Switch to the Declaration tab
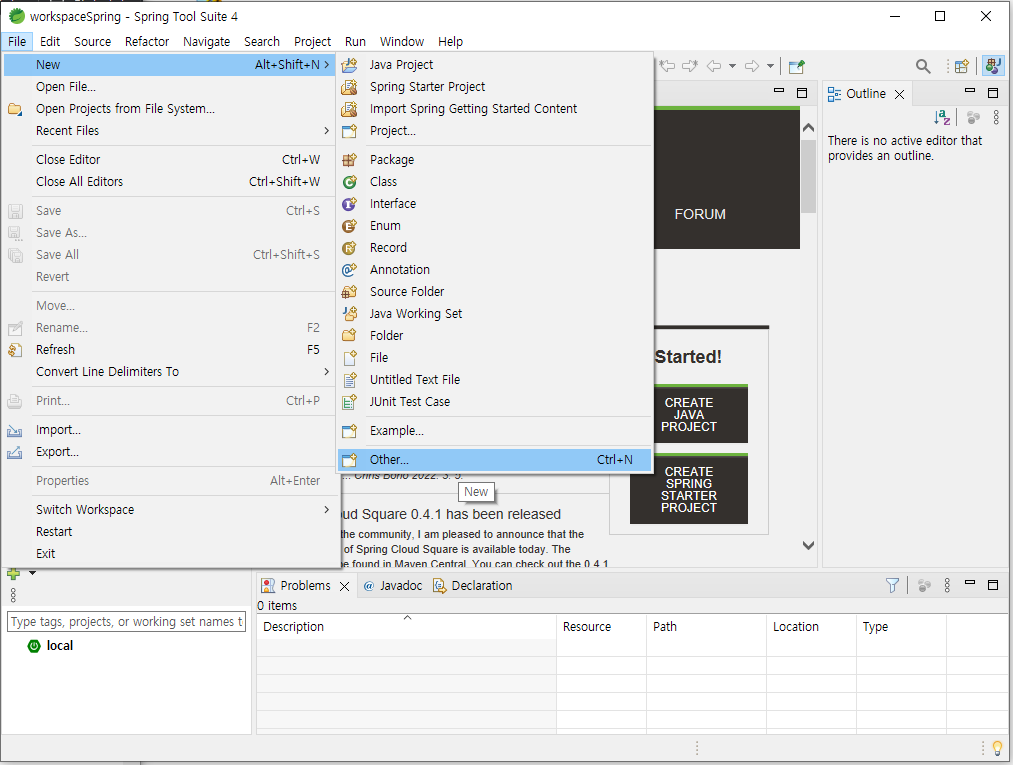 [473, 585]
